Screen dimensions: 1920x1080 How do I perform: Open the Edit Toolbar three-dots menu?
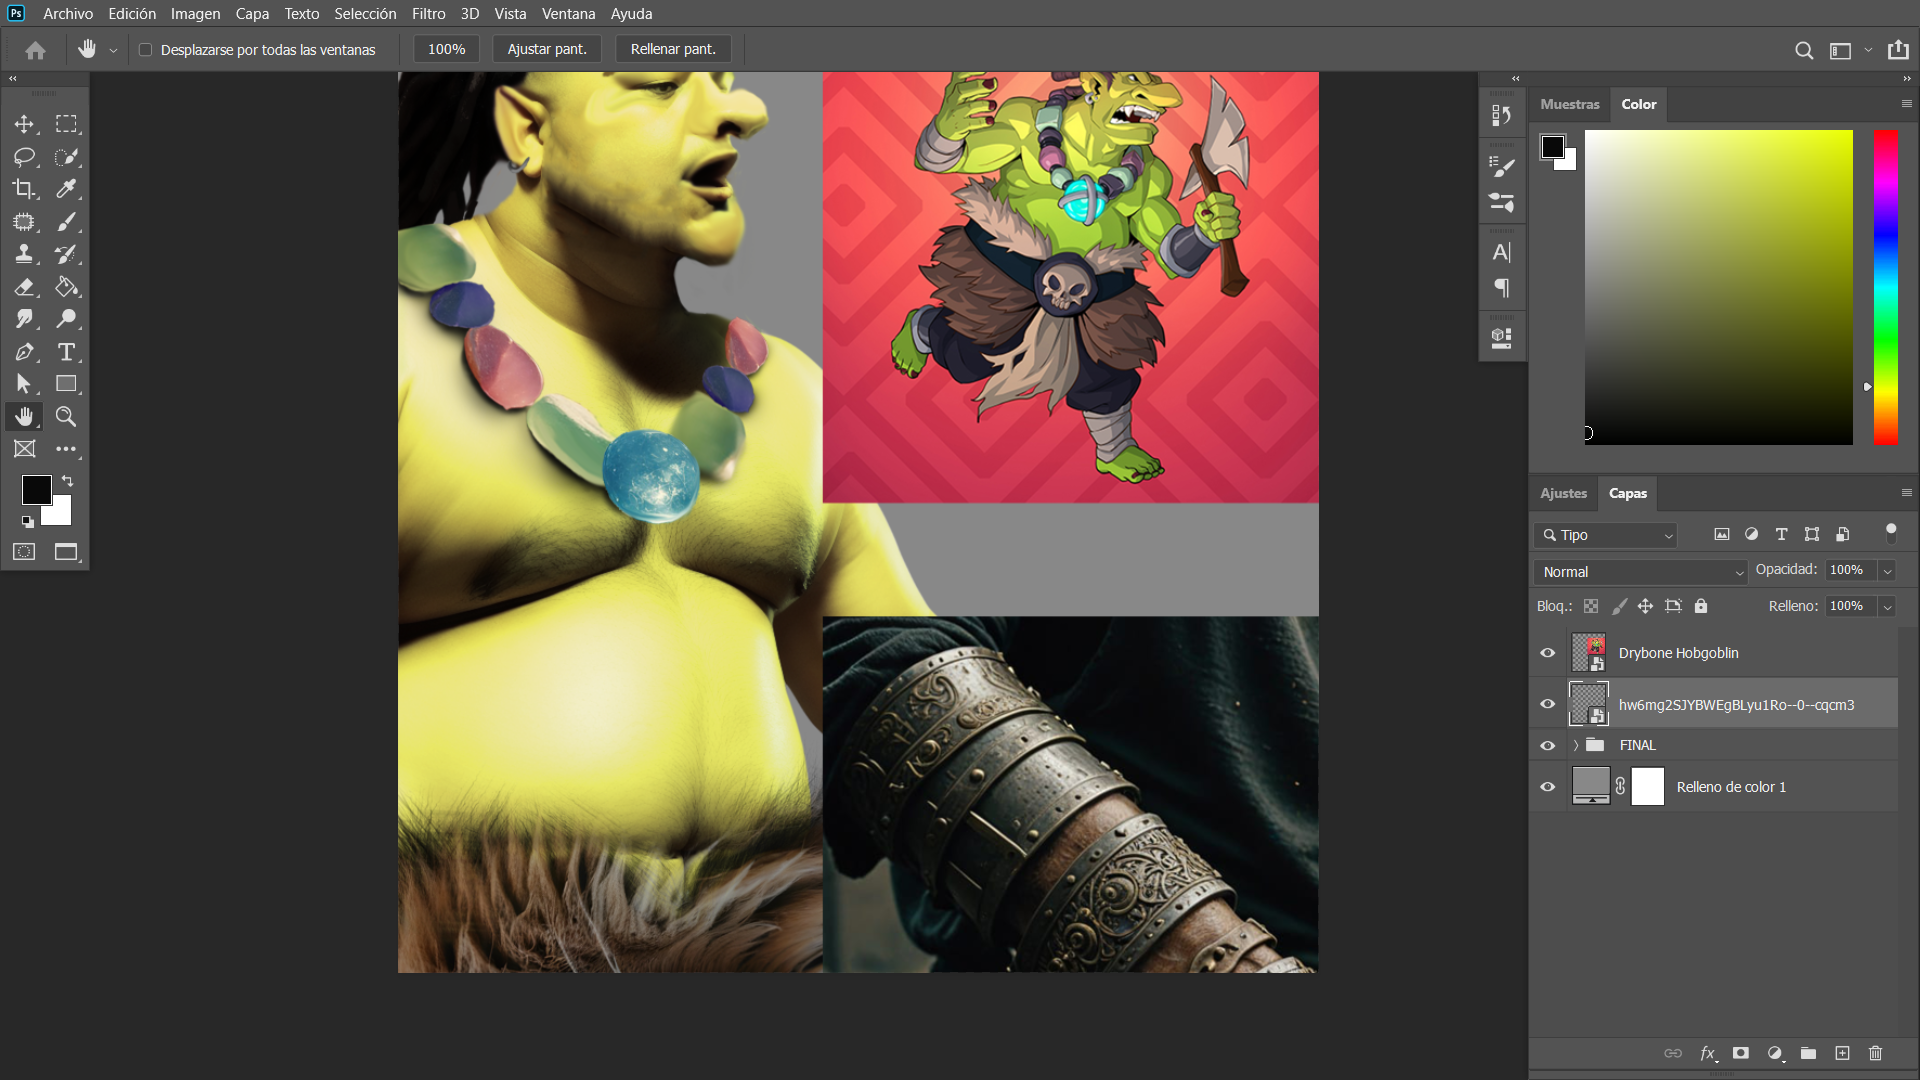pyautogui.click(x=66, y=449)
